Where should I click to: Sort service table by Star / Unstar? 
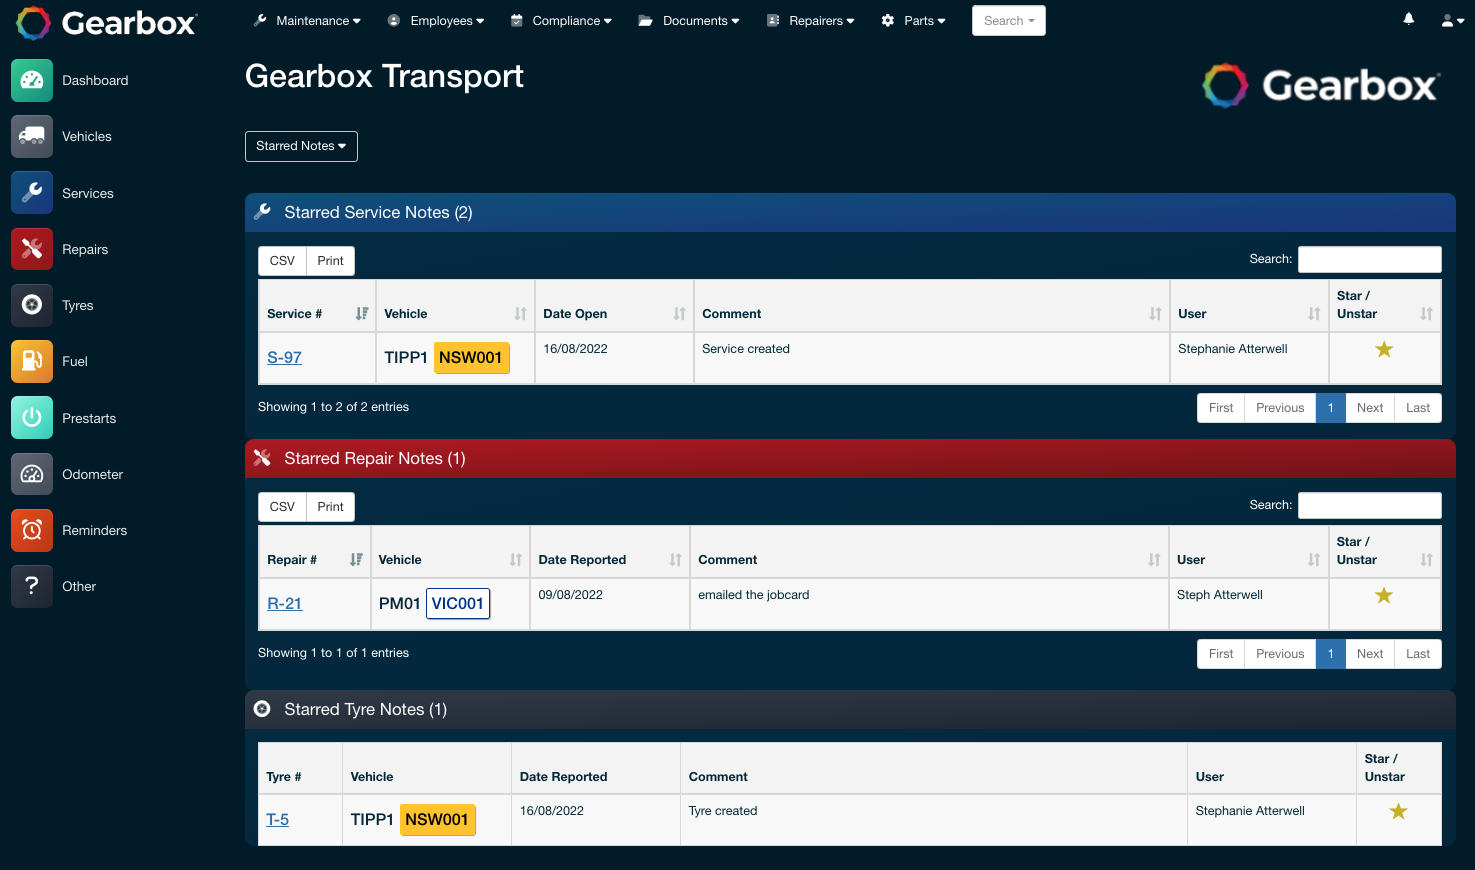1385,305
